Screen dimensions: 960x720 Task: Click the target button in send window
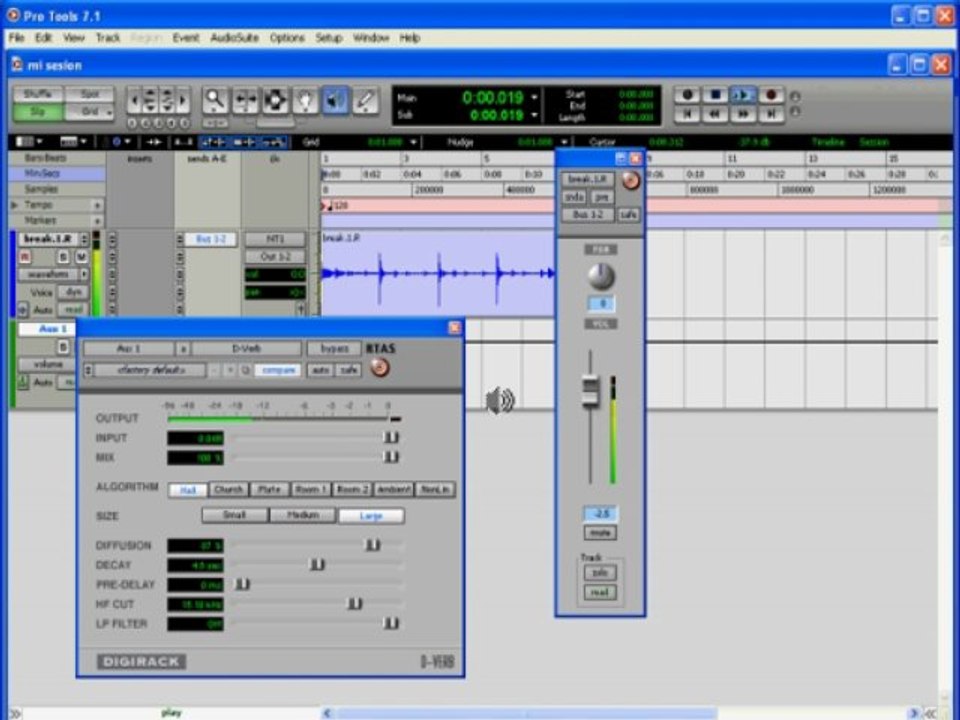pos(631,180)
